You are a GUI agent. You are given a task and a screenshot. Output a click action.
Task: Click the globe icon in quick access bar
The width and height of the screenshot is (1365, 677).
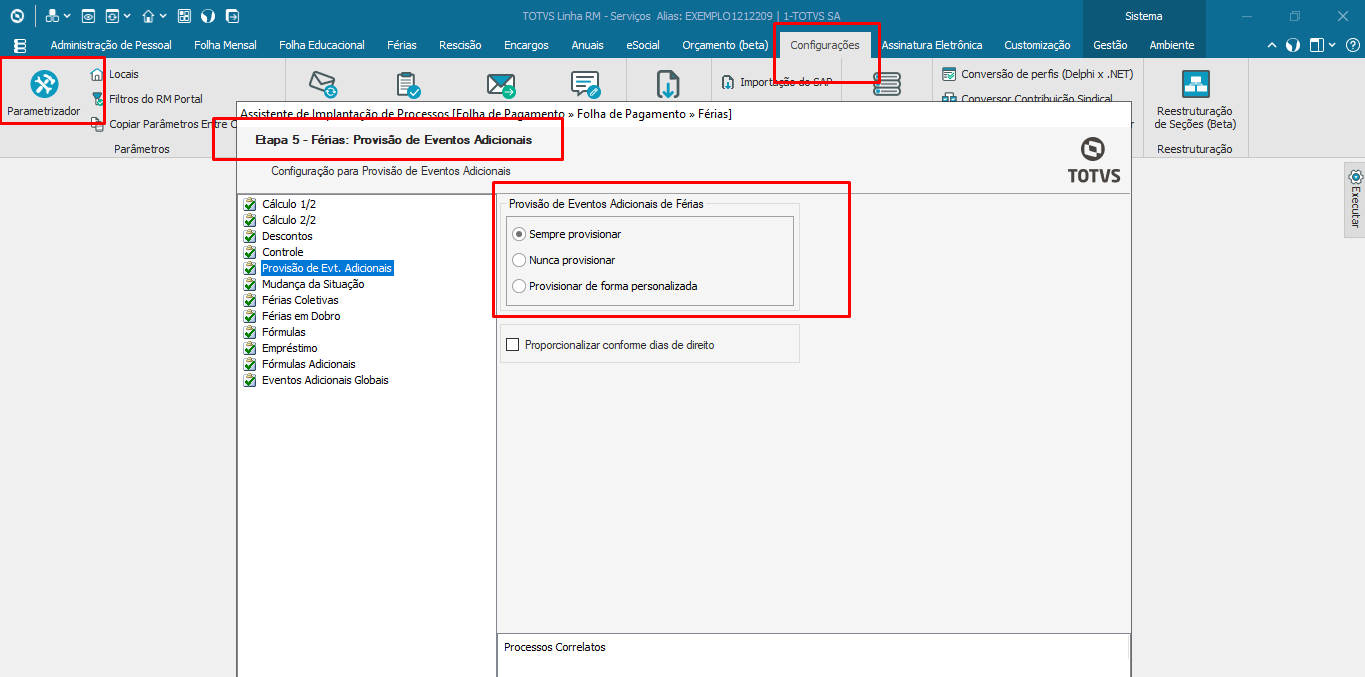pos(208,16)
